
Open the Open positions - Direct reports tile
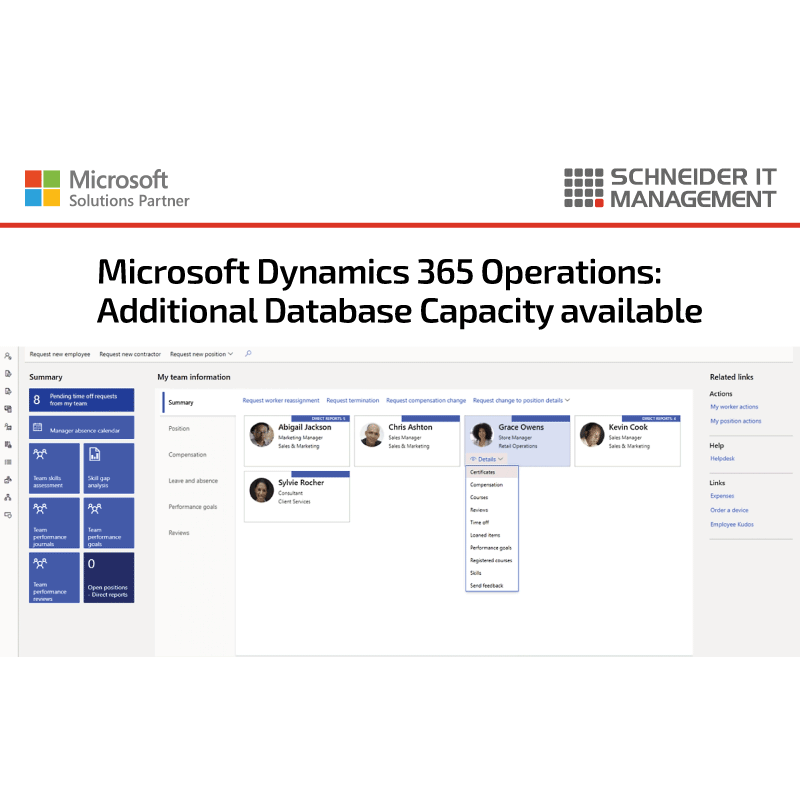[x=109, y=578]
